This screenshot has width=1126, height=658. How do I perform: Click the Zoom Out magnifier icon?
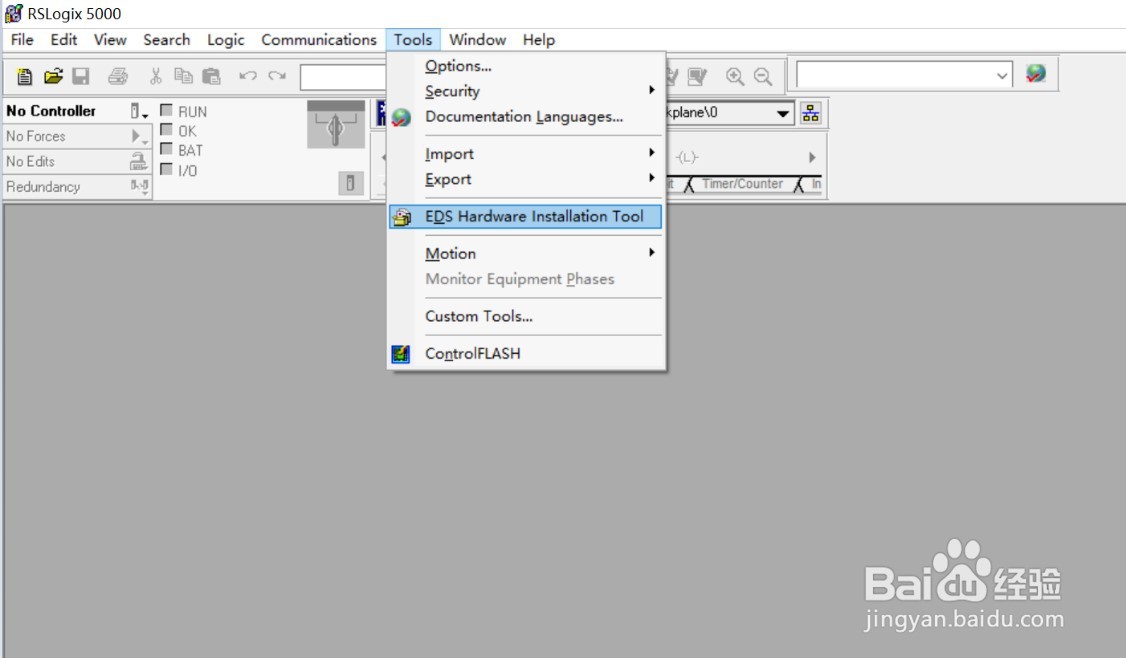click(x=763, y=76)
